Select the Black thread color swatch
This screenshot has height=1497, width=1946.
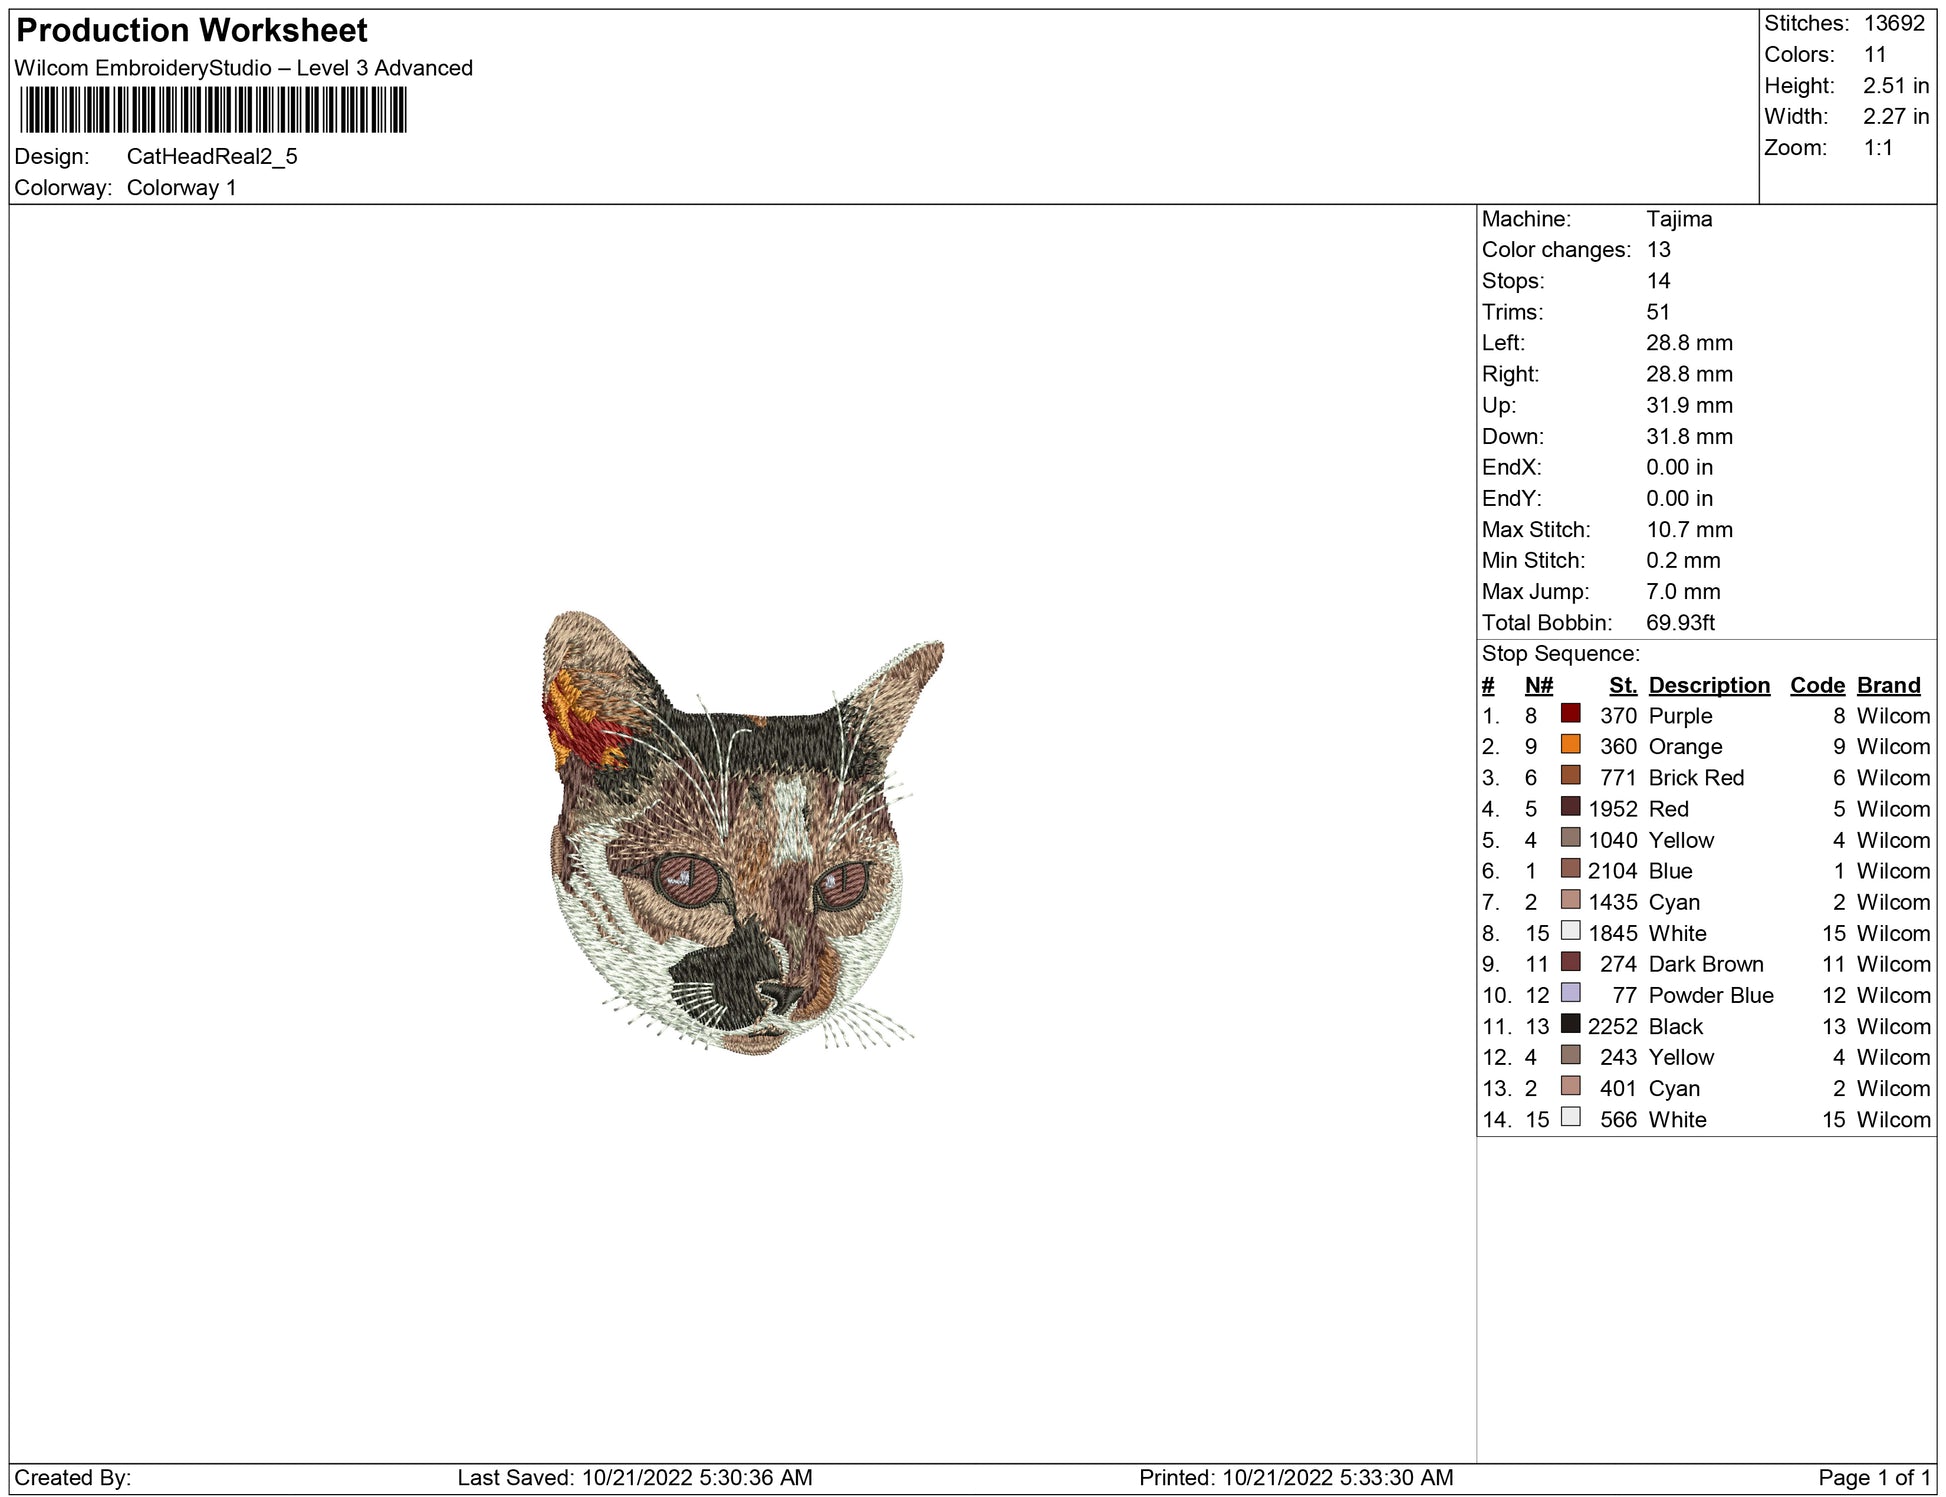coord(1570,1023)
